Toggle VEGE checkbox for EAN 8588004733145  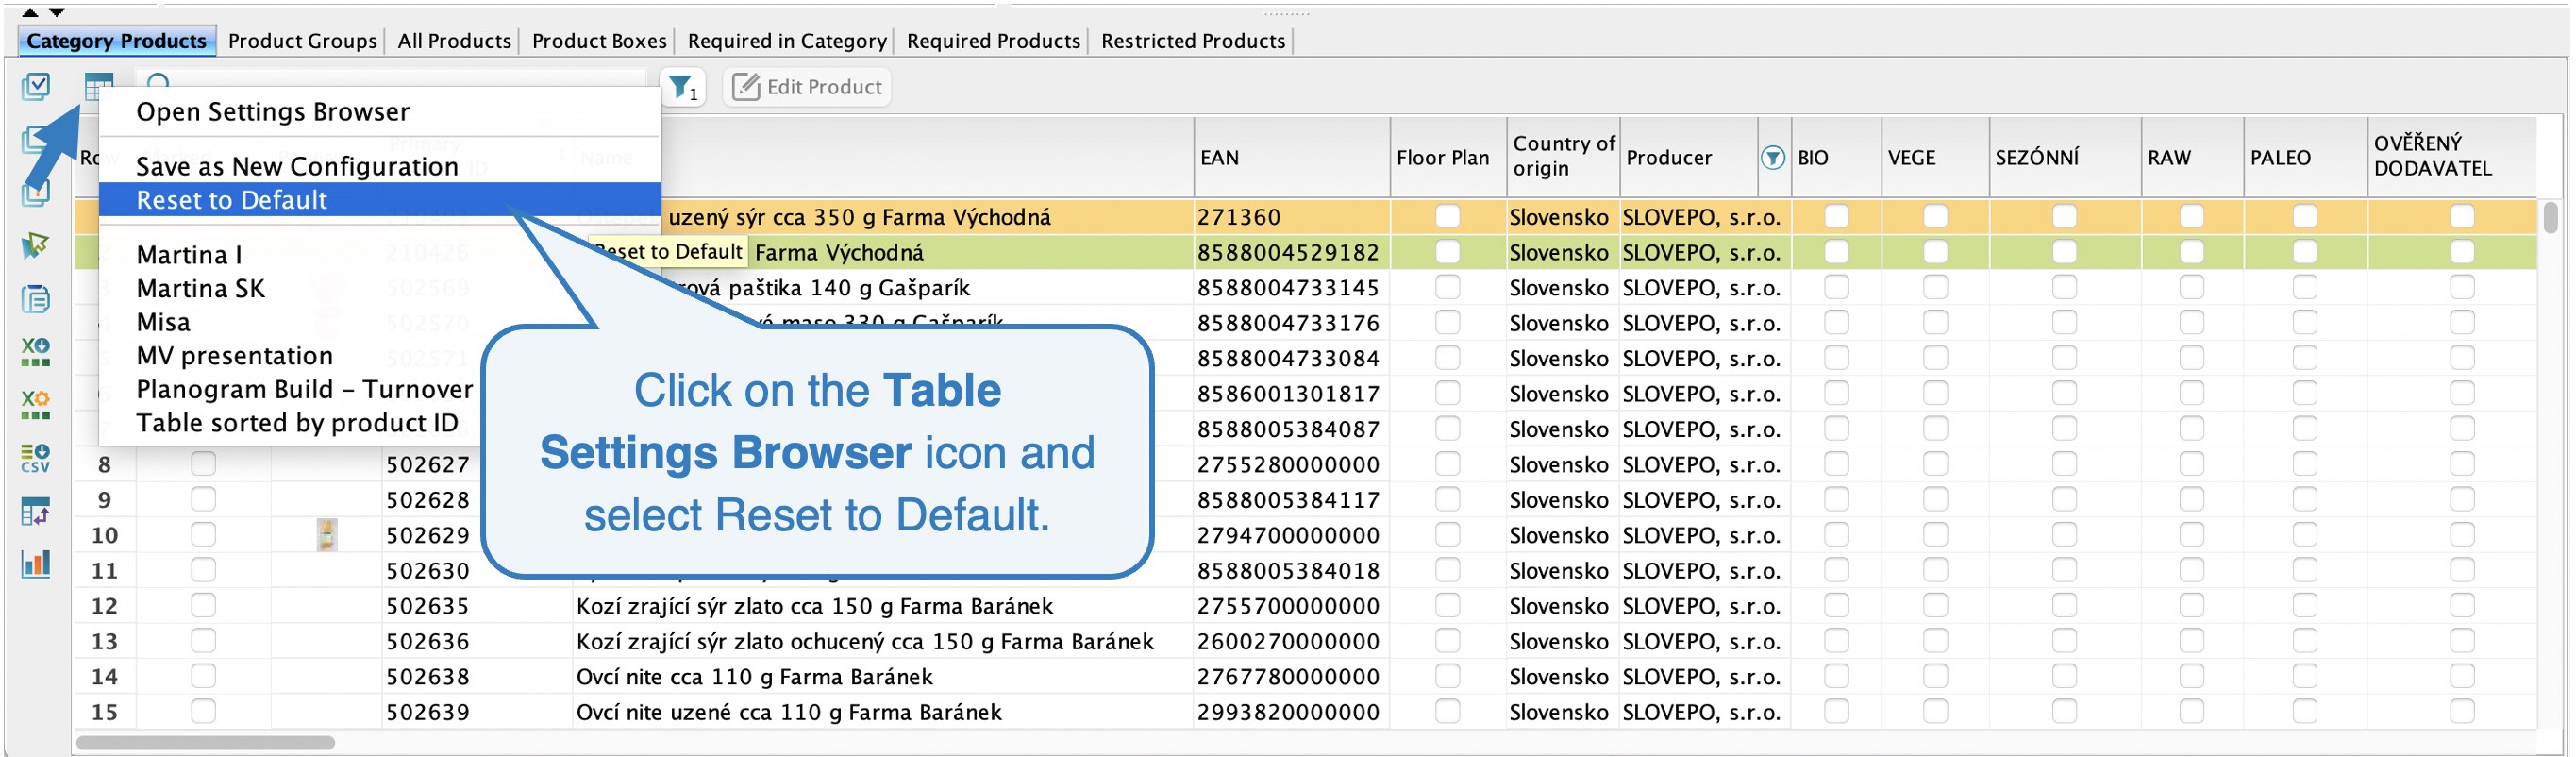(x=1935, y=287)
